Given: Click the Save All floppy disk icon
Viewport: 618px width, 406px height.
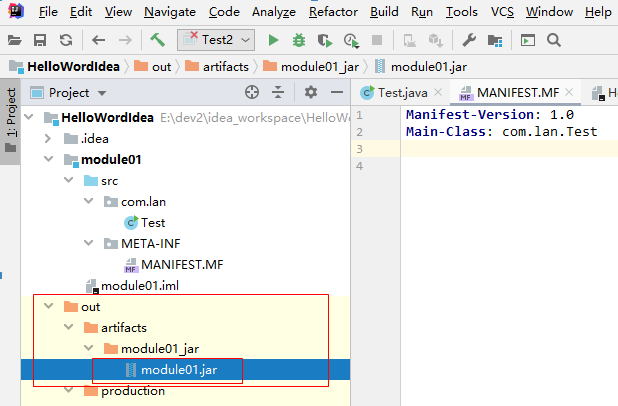Looking at the screenshot, I should [40, 40].
